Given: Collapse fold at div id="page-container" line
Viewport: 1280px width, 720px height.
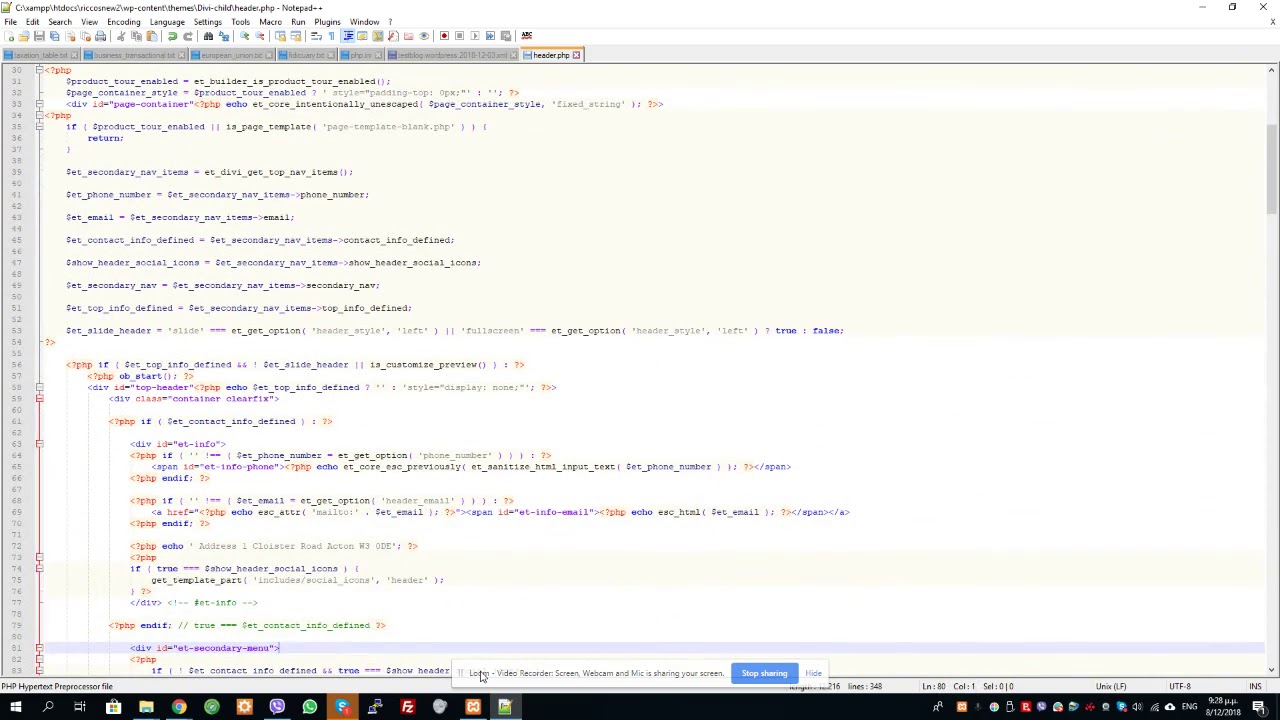Looking at the screenshot, I should click(x=39, y=104).
